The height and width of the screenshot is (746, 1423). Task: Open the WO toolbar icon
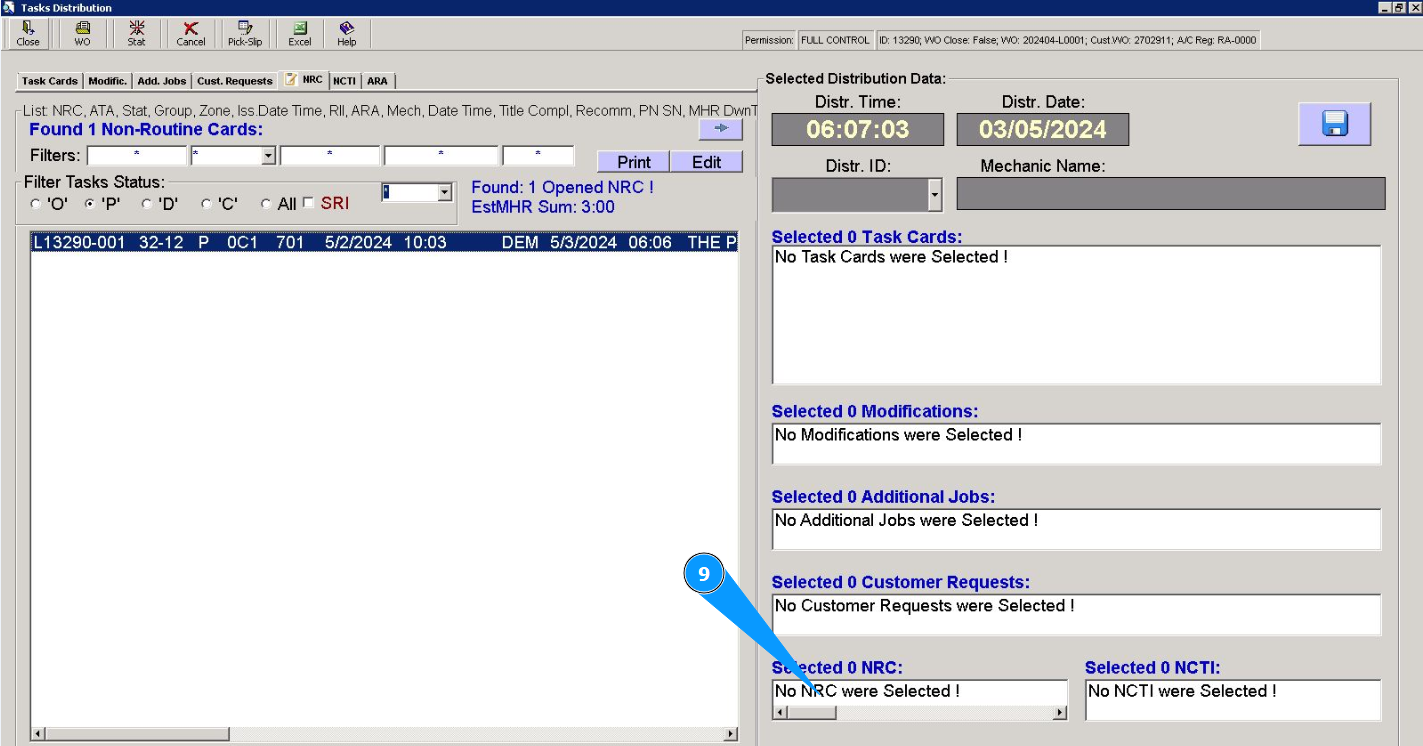82,34
